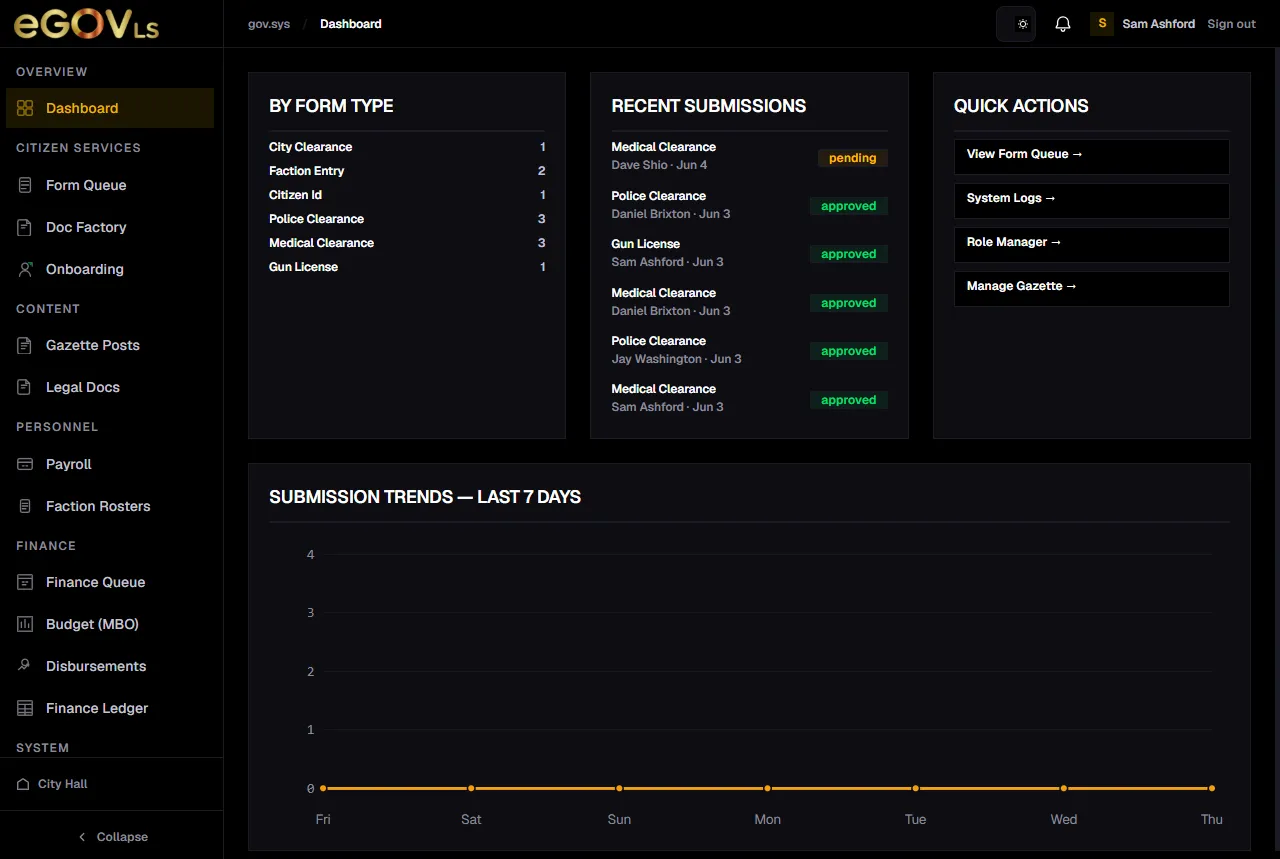Viewport: 1280px width, 859px height.
Task: Click the City Hall home icon
Action: tap(23, 784)
